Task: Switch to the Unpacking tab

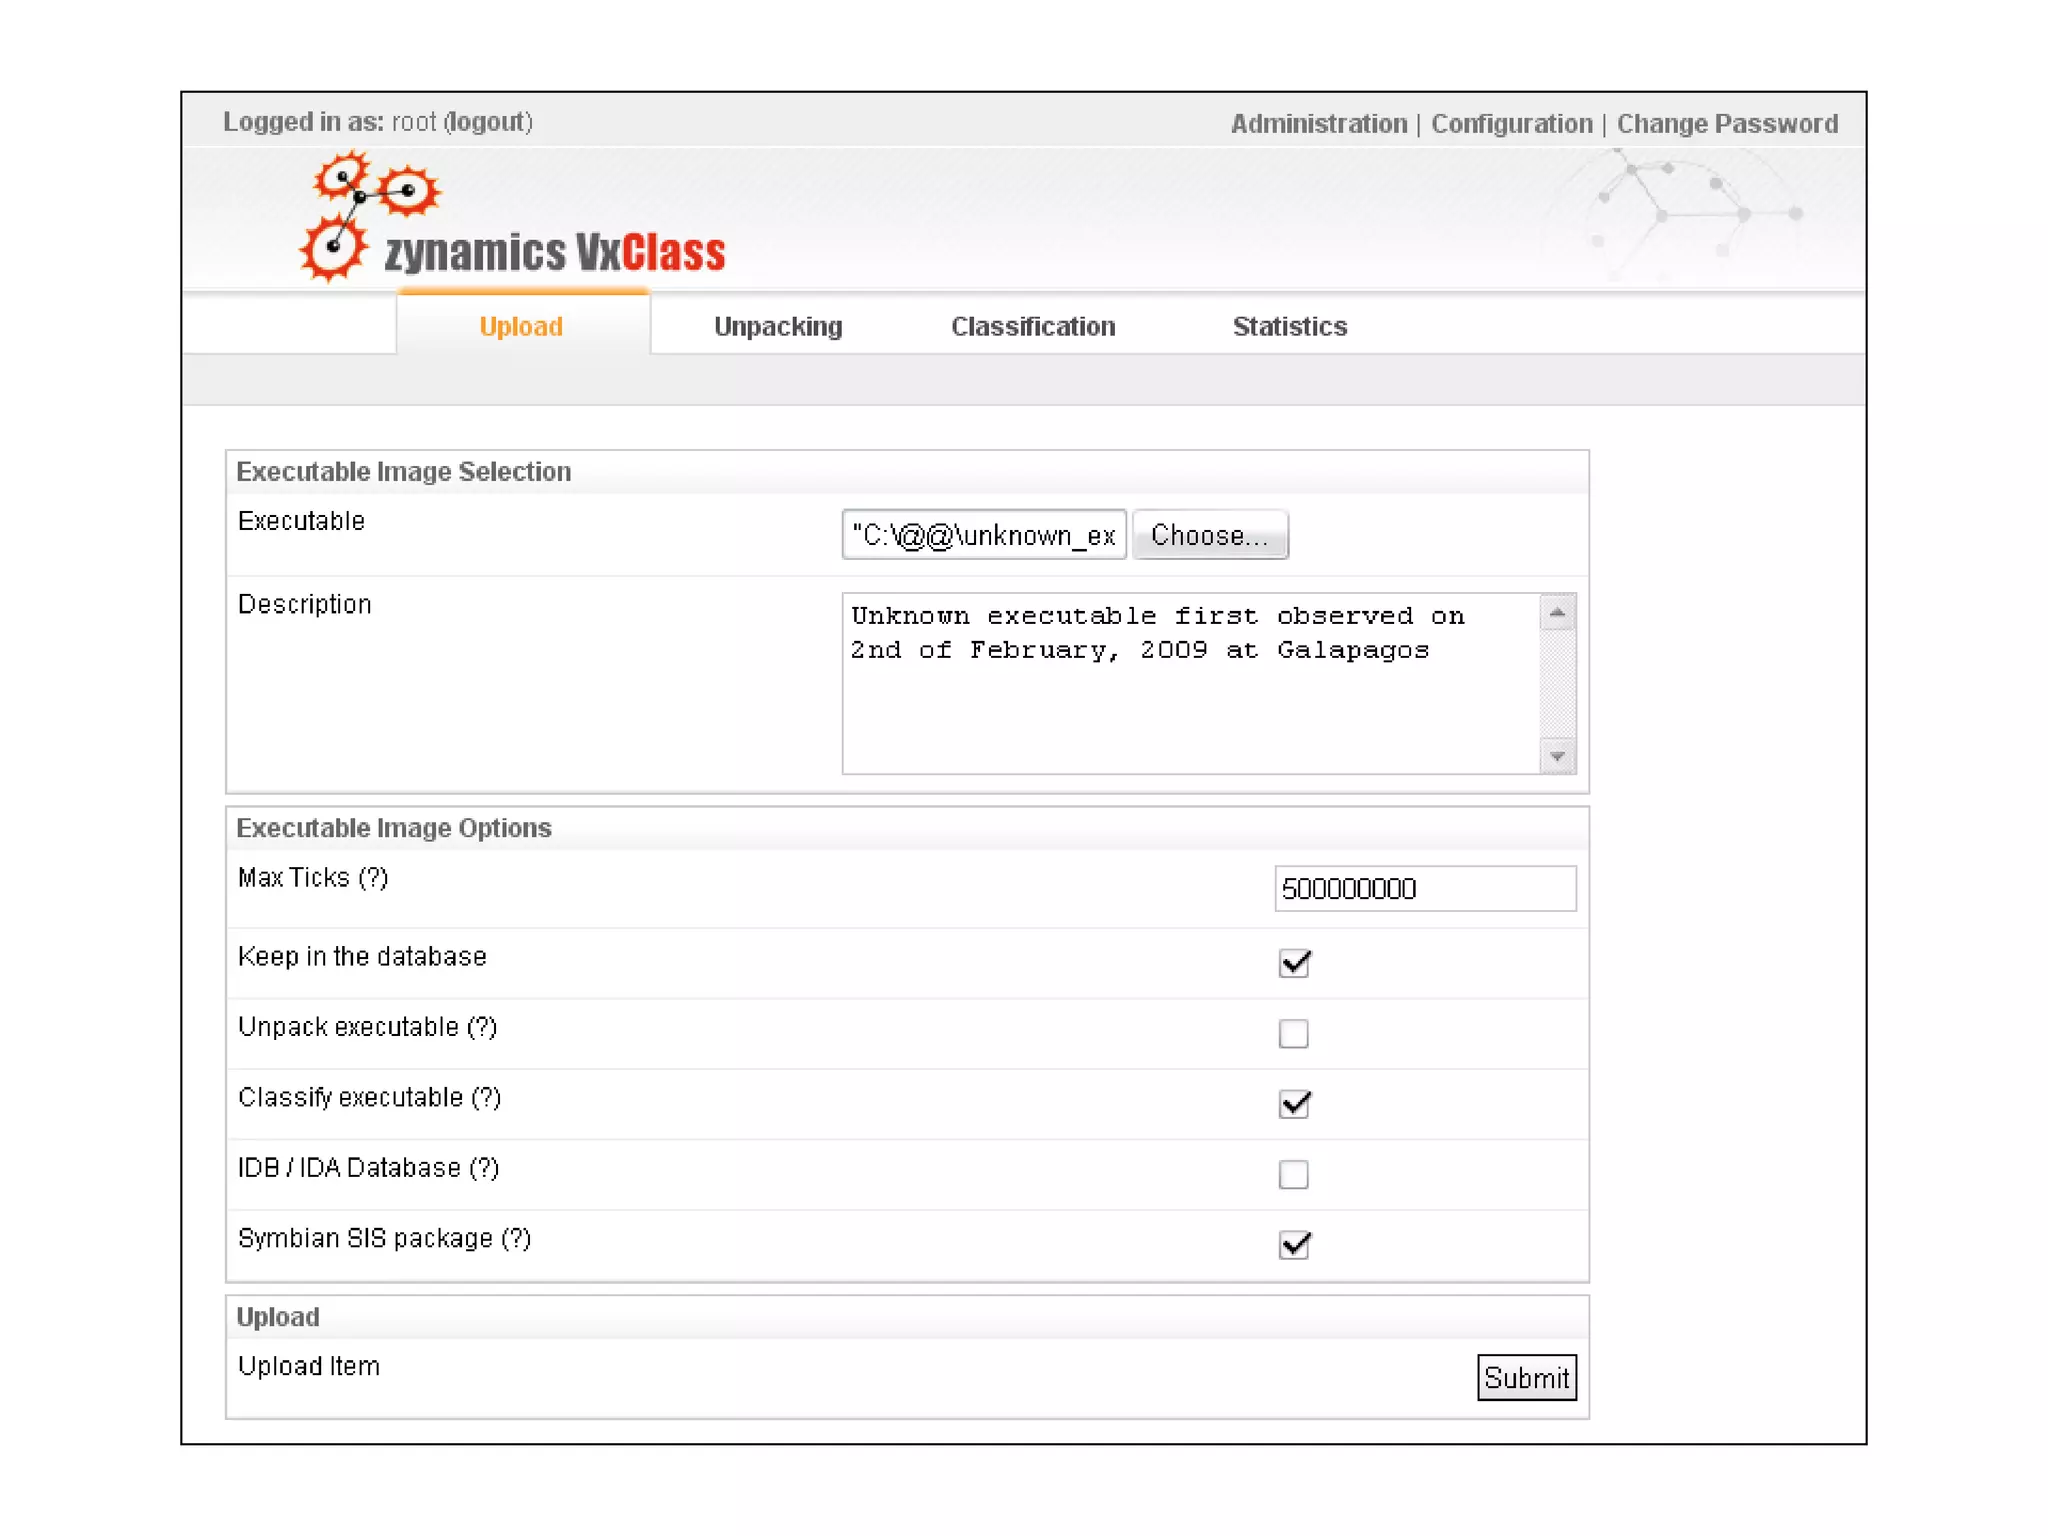Action: point(777,327)
